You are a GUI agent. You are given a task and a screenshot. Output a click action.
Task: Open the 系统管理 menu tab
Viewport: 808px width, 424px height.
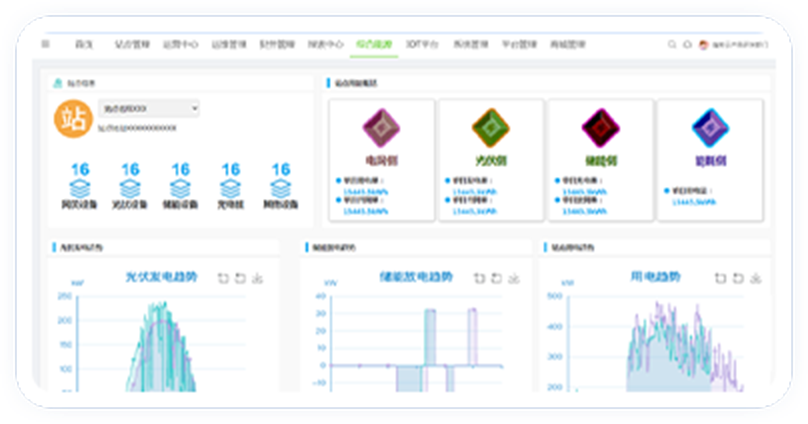pos(470,44)
